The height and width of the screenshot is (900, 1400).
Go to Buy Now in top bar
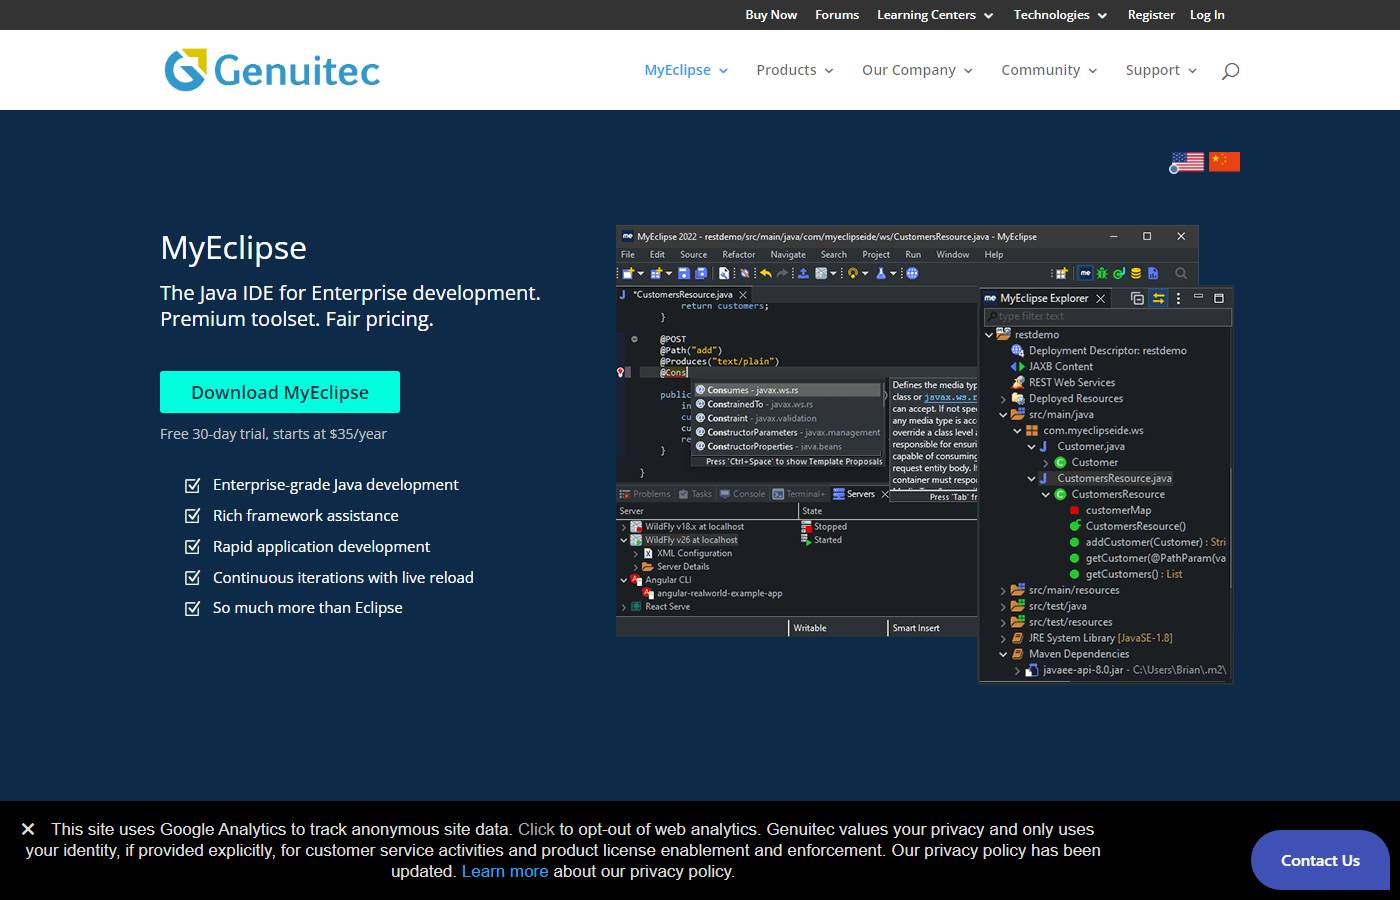[x=771, y=15]
